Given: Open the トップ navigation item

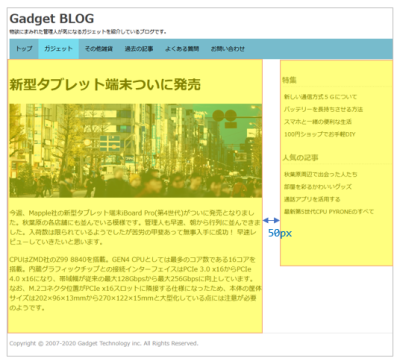Looking at the screenshot, I should click(24, 49).
